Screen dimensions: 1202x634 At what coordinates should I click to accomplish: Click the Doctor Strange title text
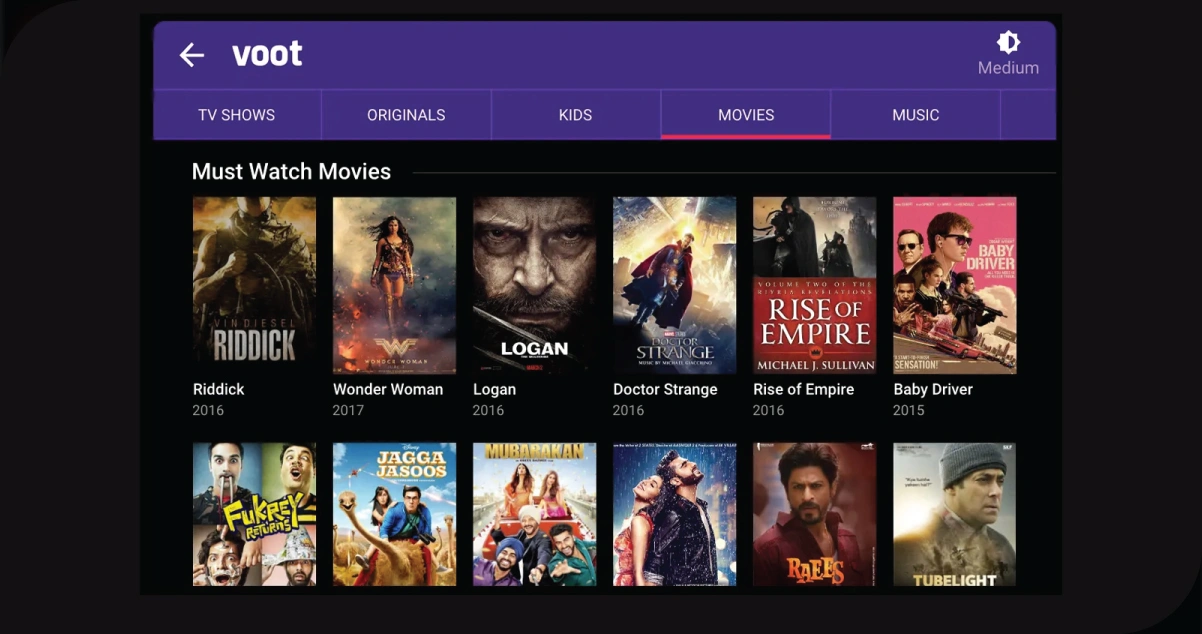point(665,389)
